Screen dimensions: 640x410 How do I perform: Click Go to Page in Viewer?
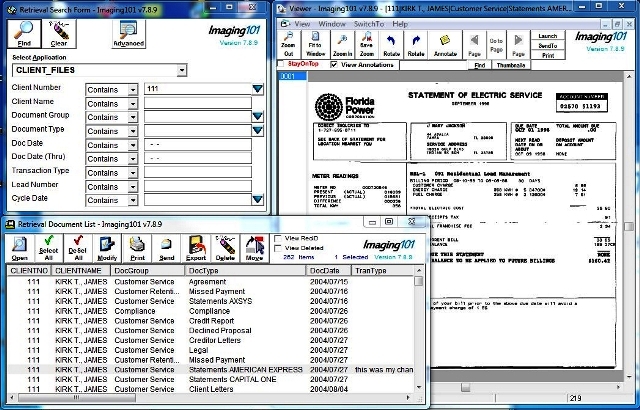point(496,45)
